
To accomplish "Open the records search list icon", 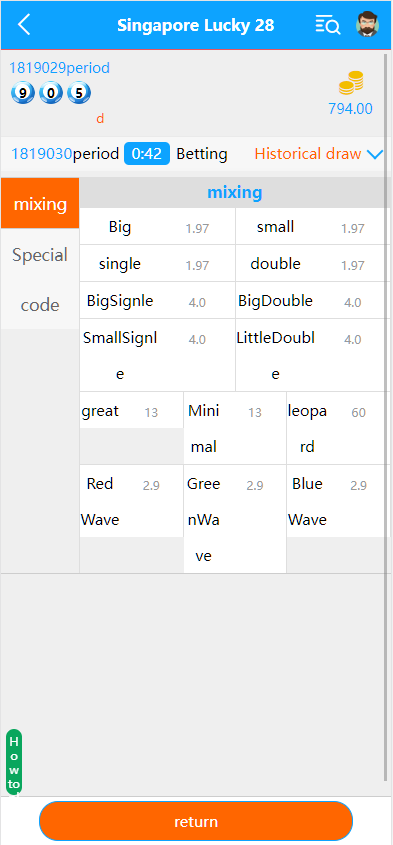I will [327, 25].
